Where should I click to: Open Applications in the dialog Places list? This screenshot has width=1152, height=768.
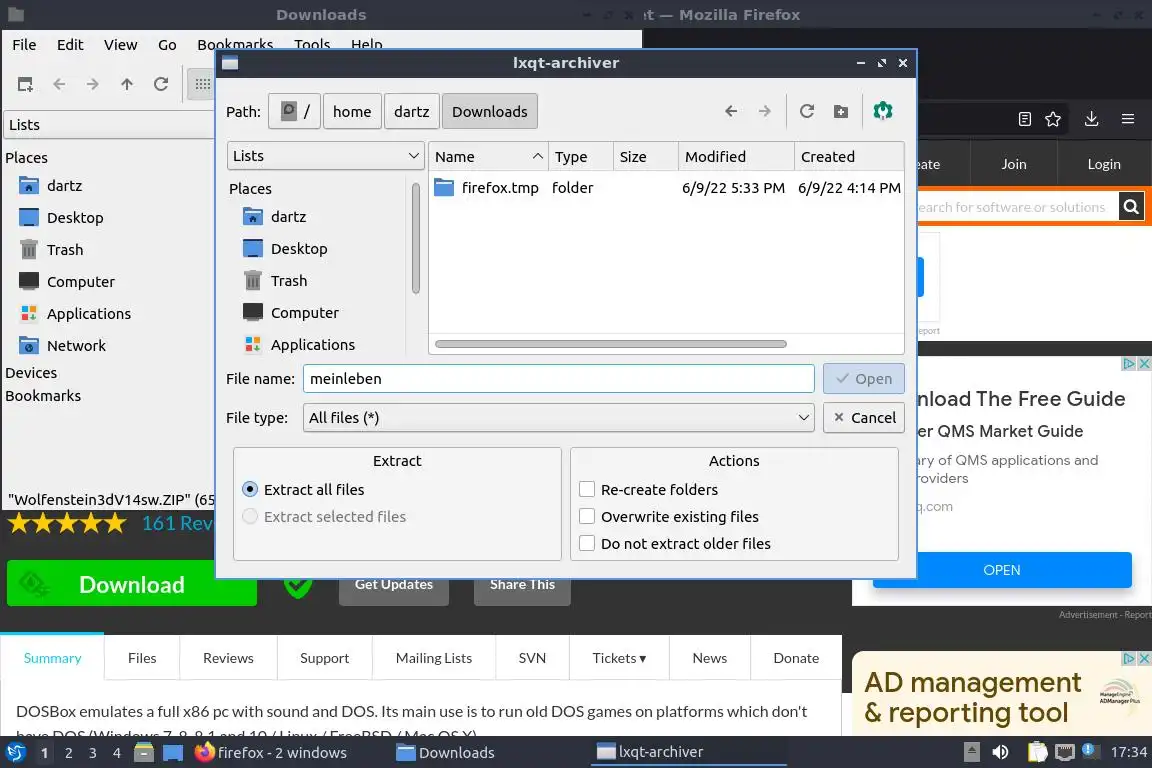coord(312,345)
